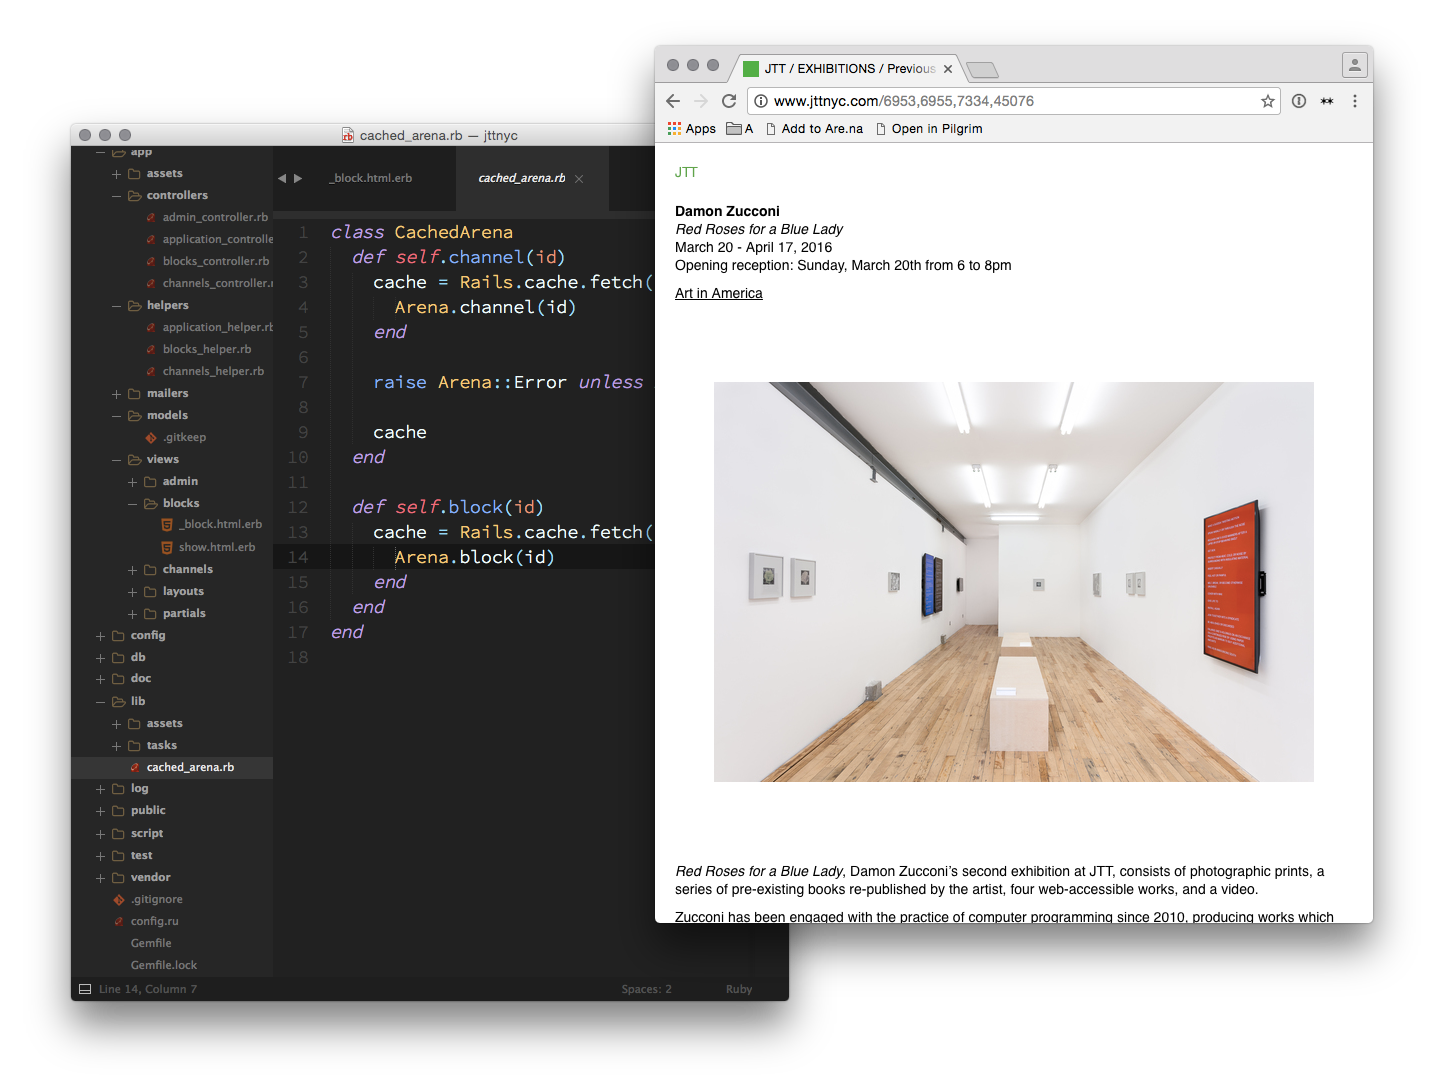Open Chrome's three-dot menu
1440x1075 pixels.
[x=1354, y=101]
